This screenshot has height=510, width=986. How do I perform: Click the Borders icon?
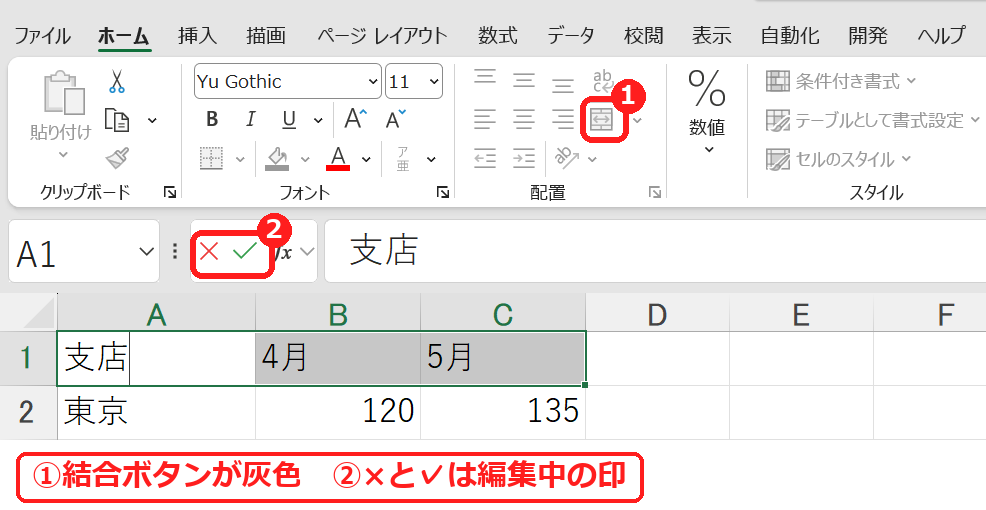(x=211, y=158)
